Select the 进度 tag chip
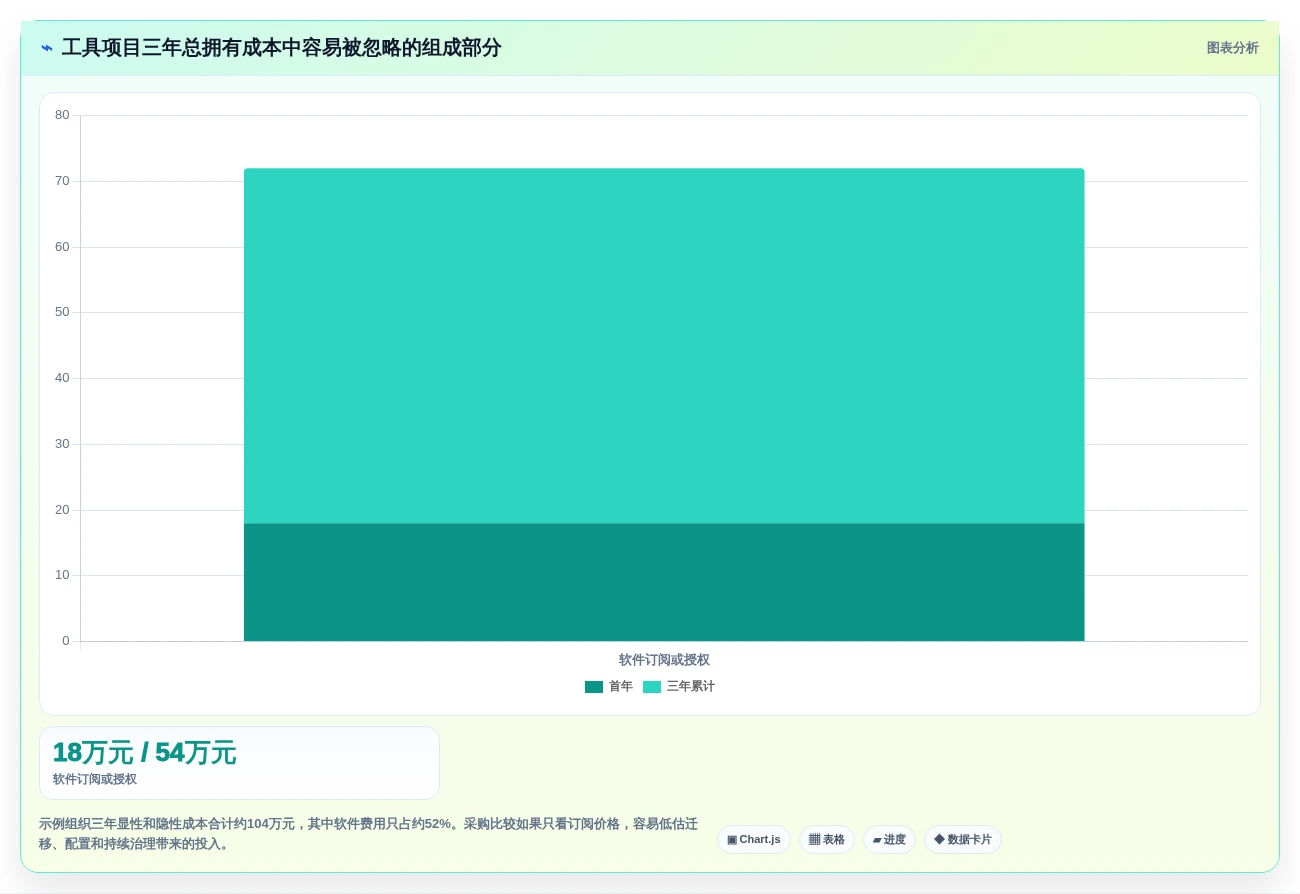Viewport: 1300px width, 894px height. click(889, 840)
